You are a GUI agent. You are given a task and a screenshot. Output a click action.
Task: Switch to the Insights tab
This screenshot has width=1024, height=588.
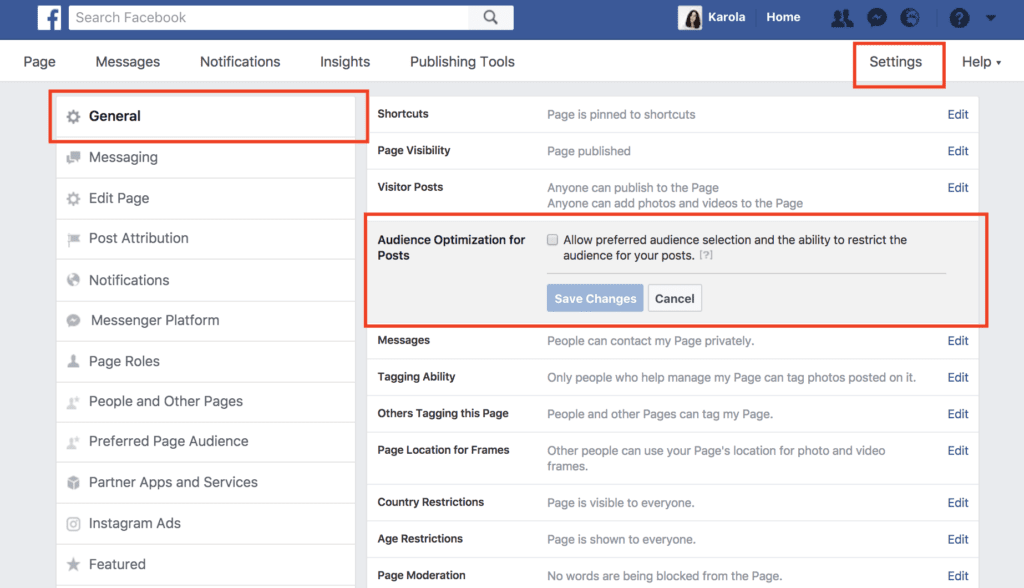344,61
